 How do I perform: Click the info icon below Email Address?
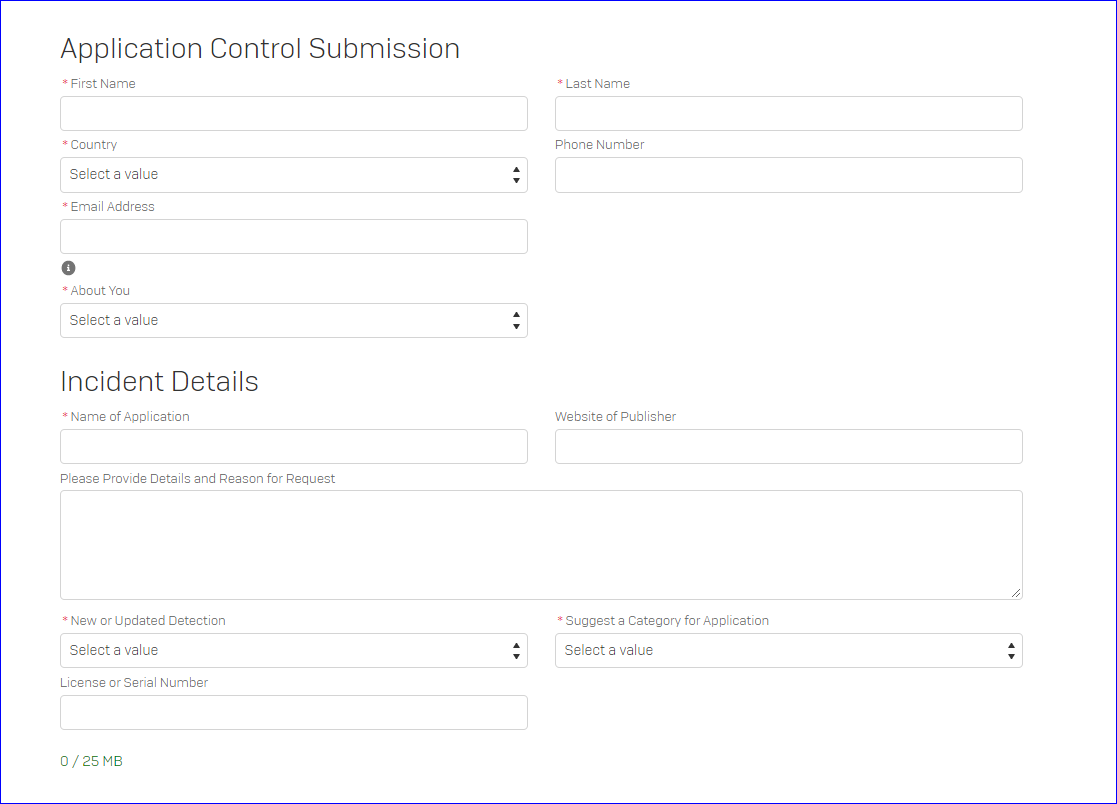pyautogui.click(x=68, y=268)
